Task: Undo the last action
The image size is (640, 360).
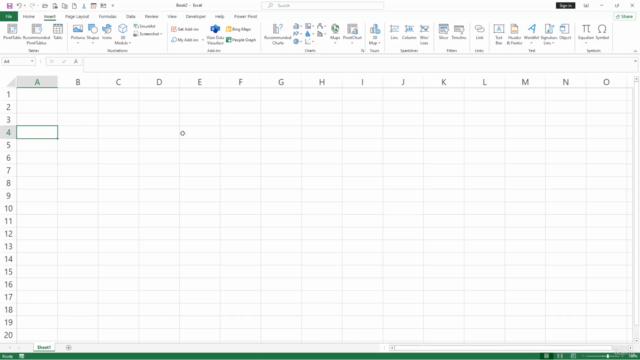Action: pyautogui.click(x=19, y=6)
